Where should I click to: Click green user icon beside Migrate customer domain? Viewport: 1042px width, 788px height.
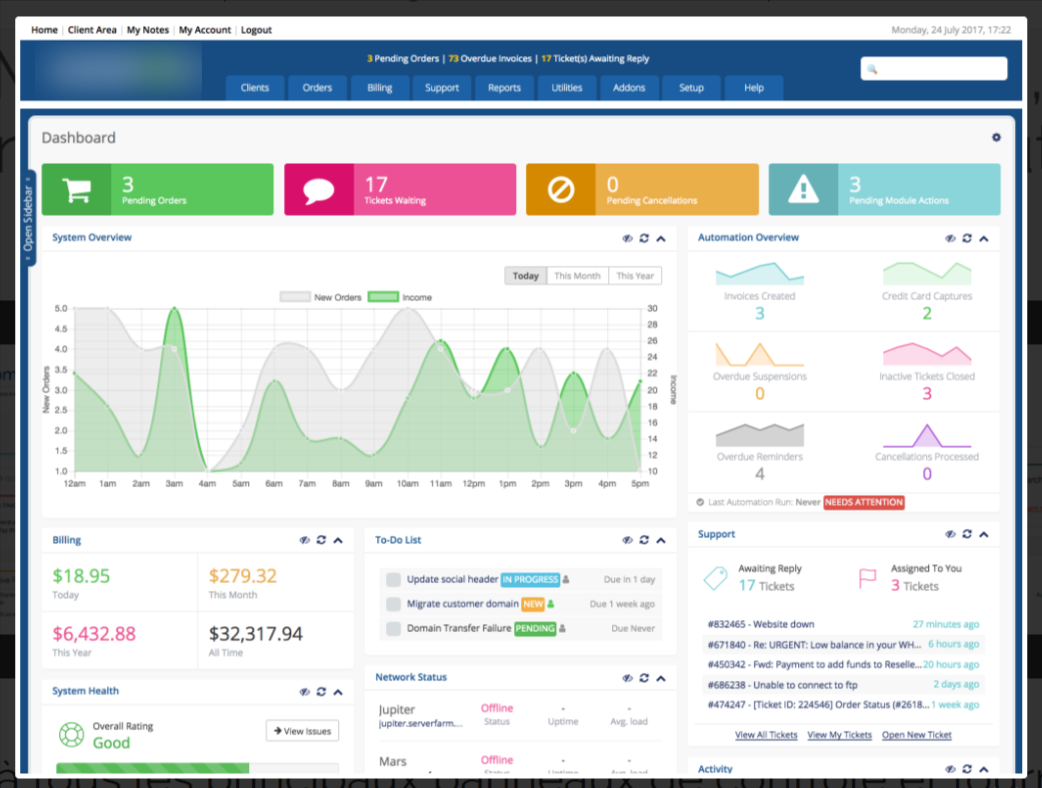551,604
